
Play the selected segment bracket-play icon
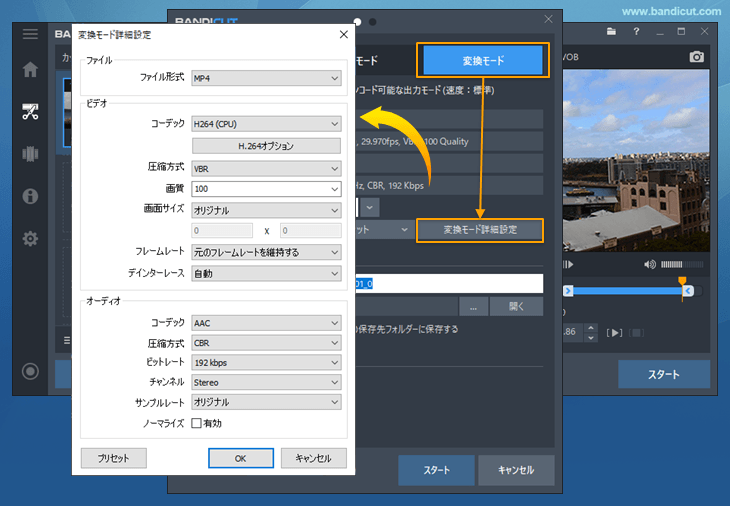coord(615,333)
